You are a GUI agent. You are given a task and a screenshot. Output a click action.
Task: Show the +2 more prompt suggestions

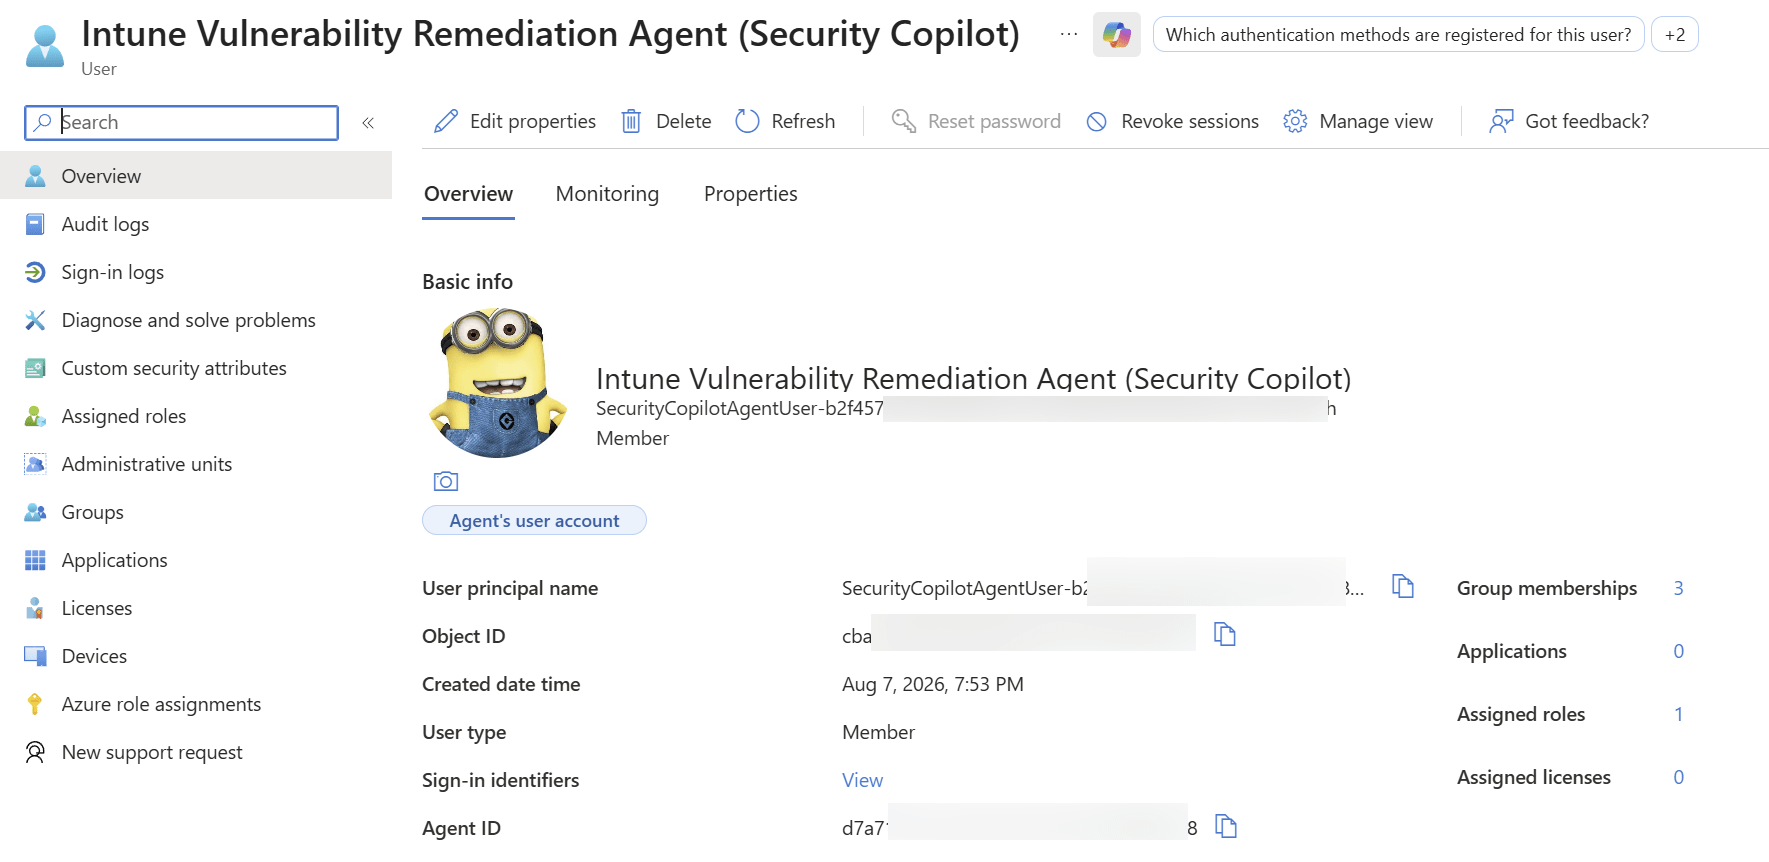point(1674,35)
